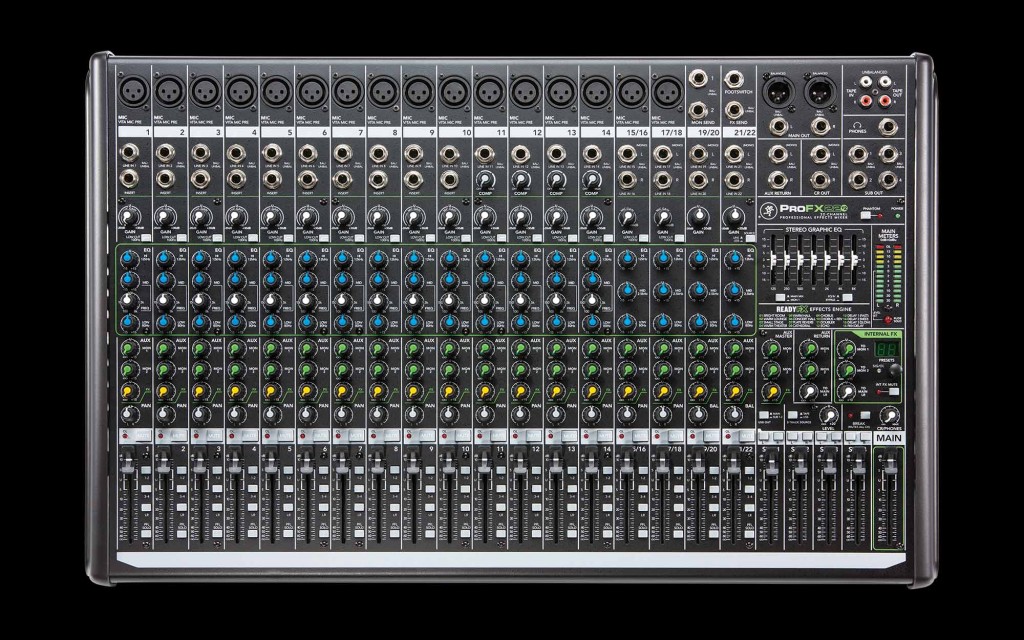Enable the PHANTOM power switch
Screen dimensions: 1024x640
(x=866, y=214)
